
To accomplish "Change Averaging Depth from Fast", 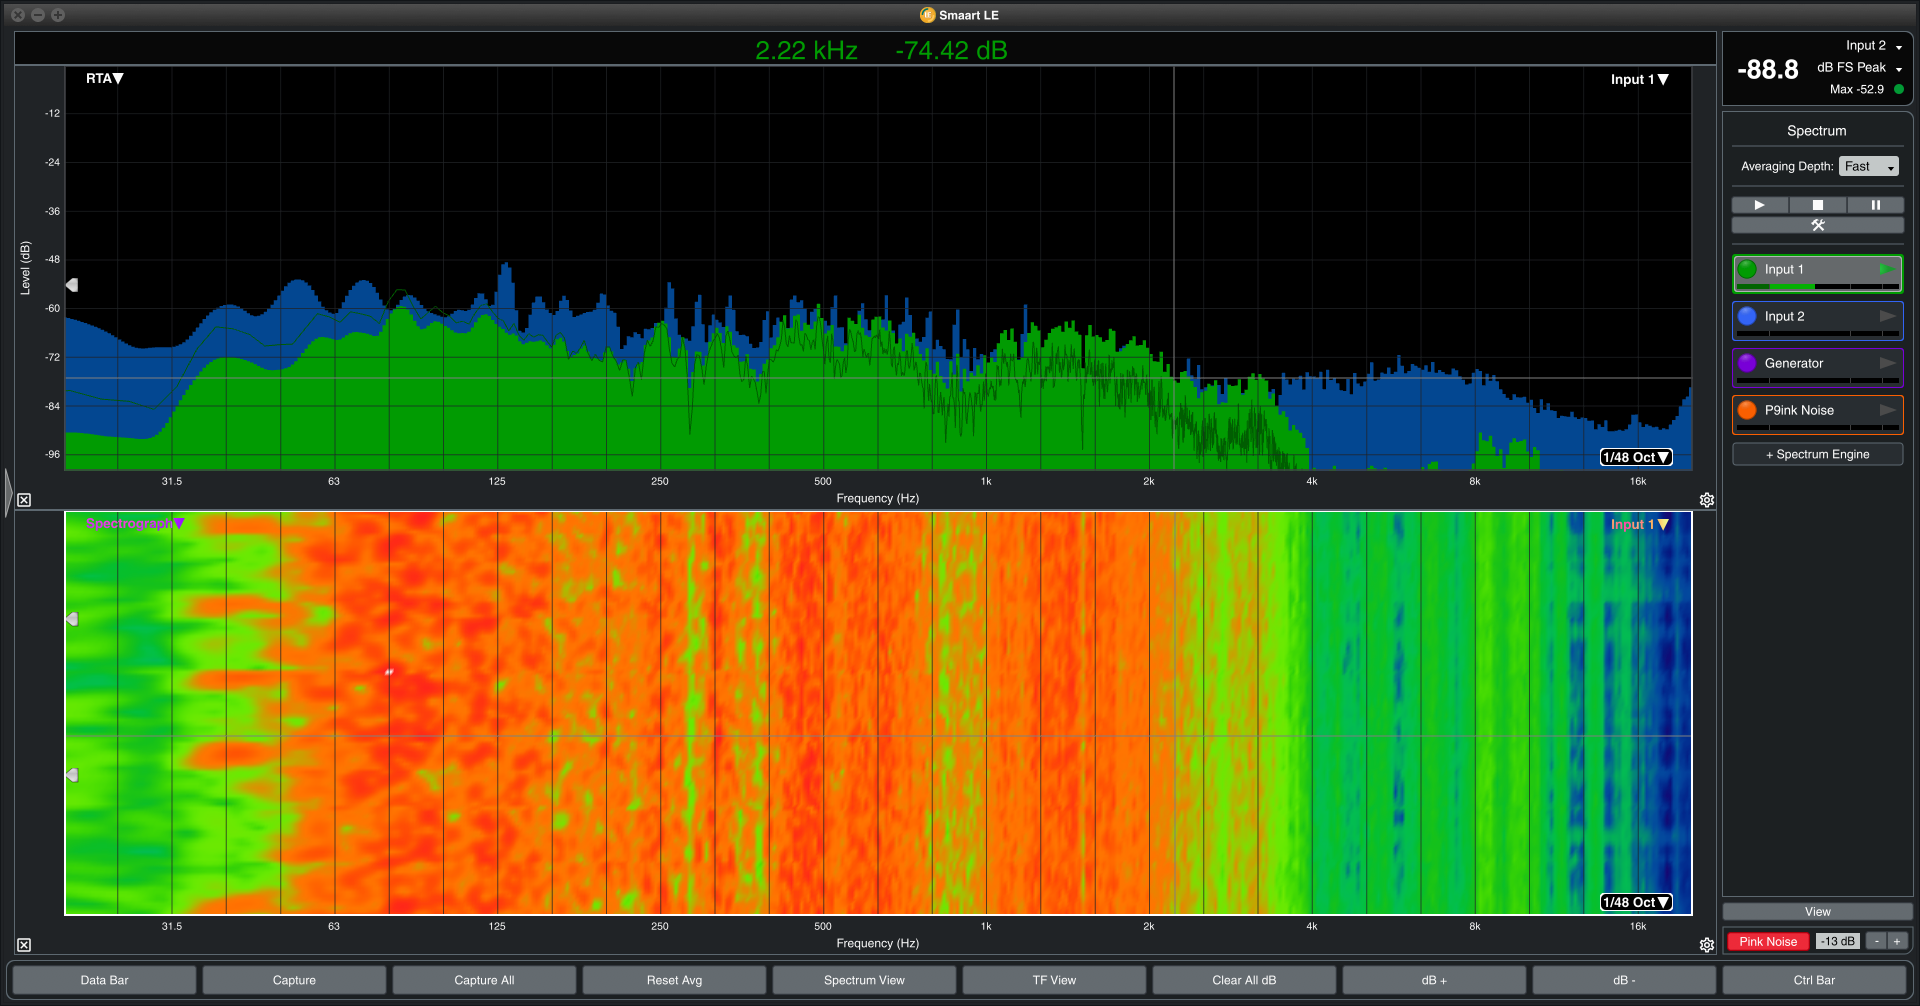I will tap(1868, 167).
